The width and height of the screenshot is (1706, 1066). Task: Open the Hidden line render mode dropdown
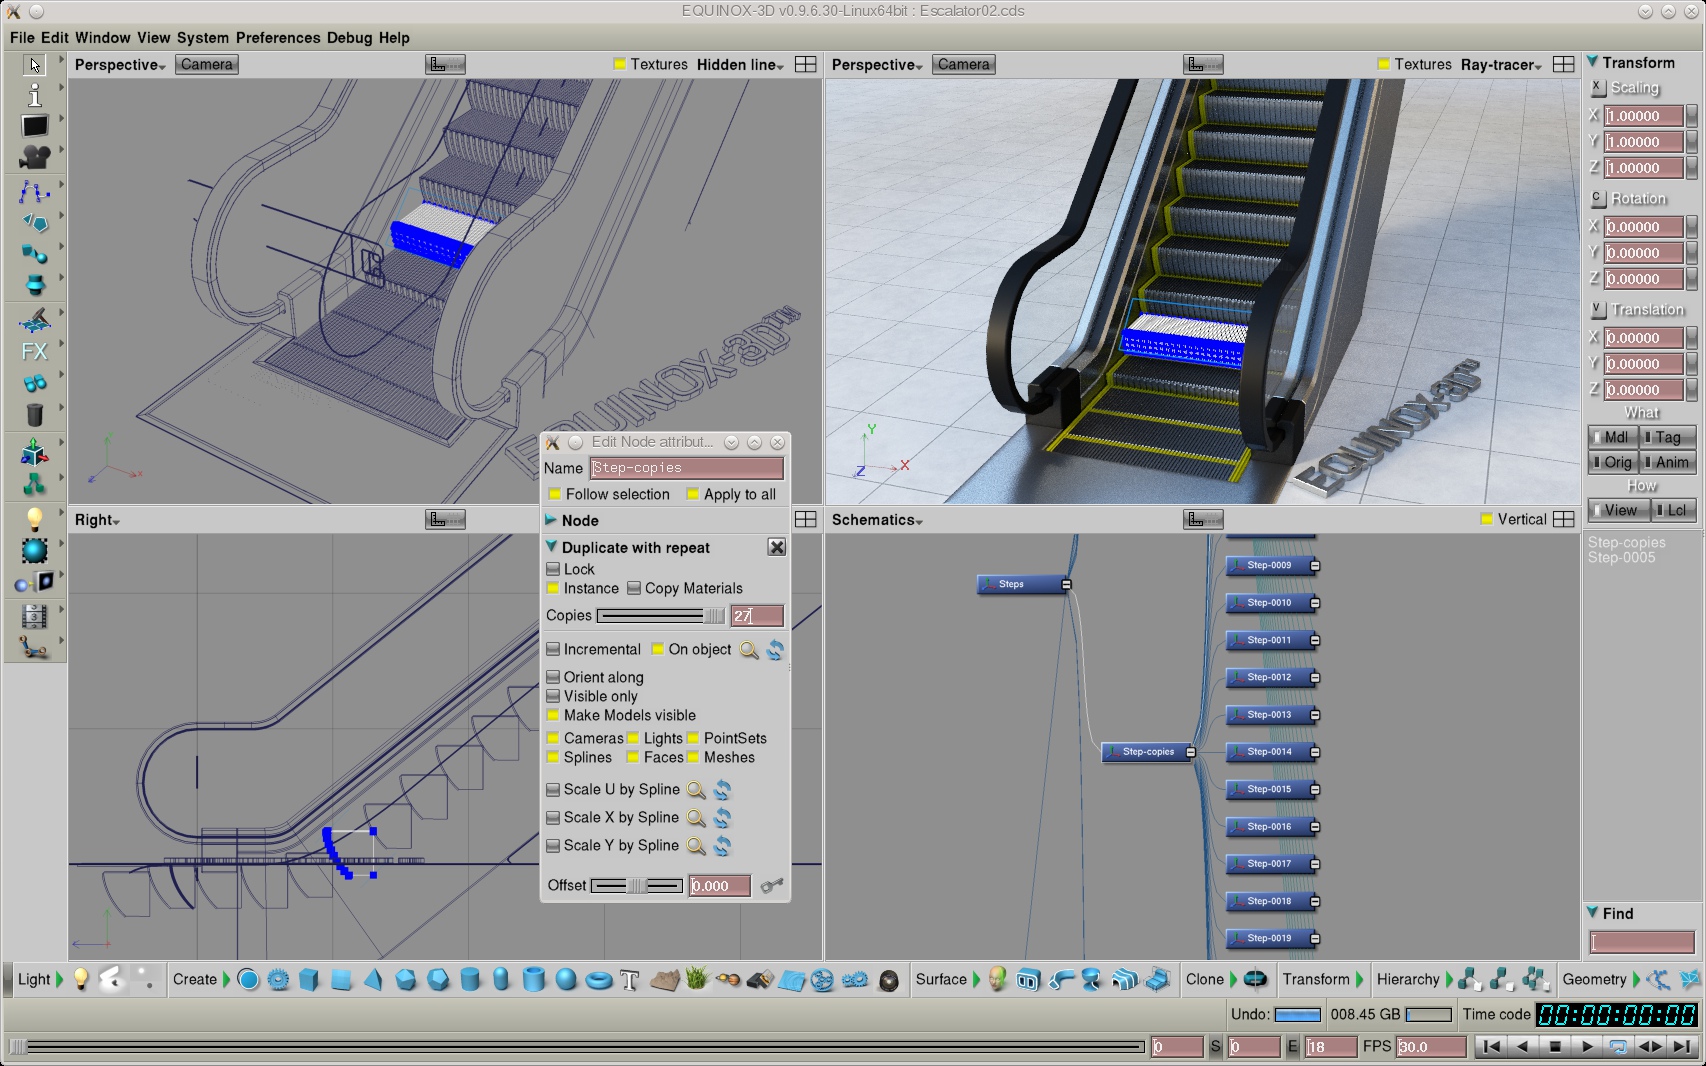click(740, 65)
